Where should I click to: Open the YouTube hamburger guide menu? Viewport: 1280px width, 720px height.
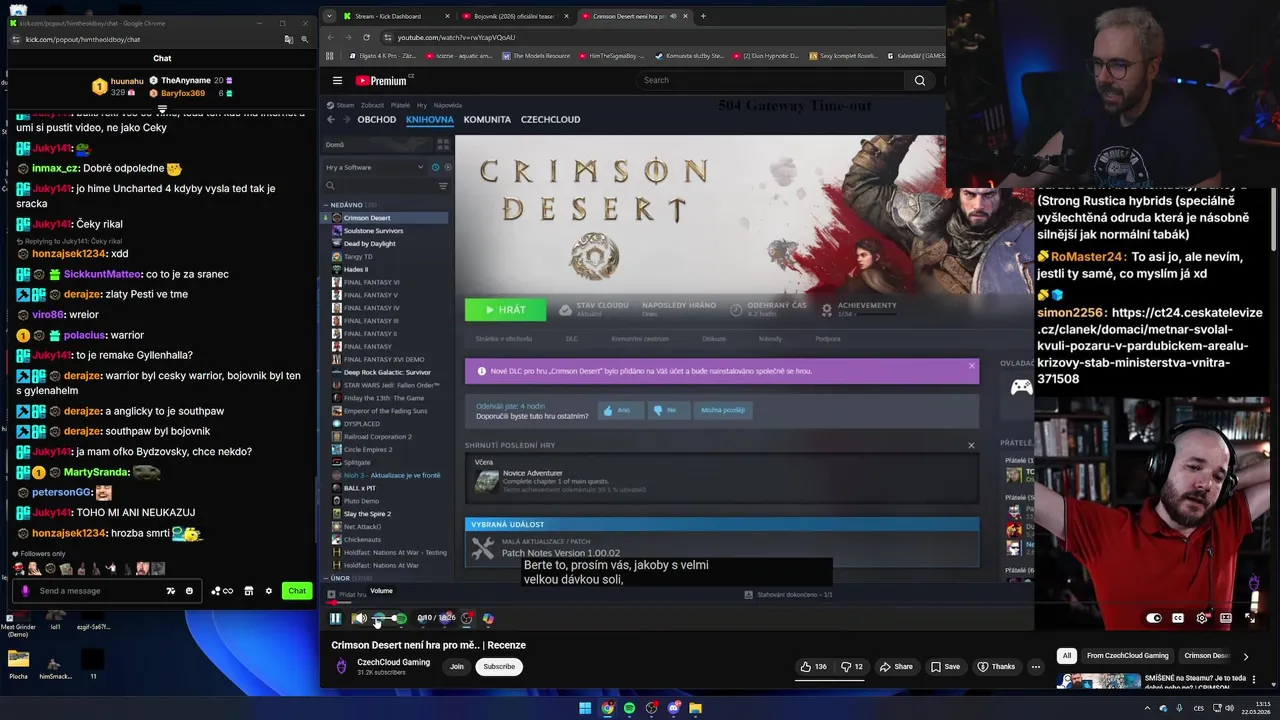pyautogui.click(x=337, y=81)
